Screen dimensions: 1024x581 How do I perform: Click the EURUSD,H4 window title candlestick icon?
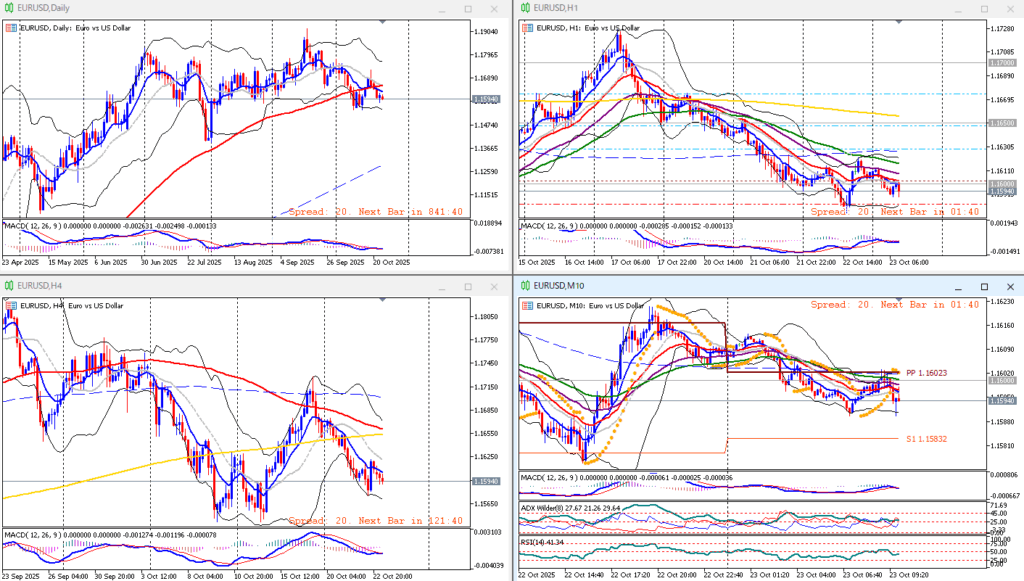pyautogui.click(x=9, y=285)
